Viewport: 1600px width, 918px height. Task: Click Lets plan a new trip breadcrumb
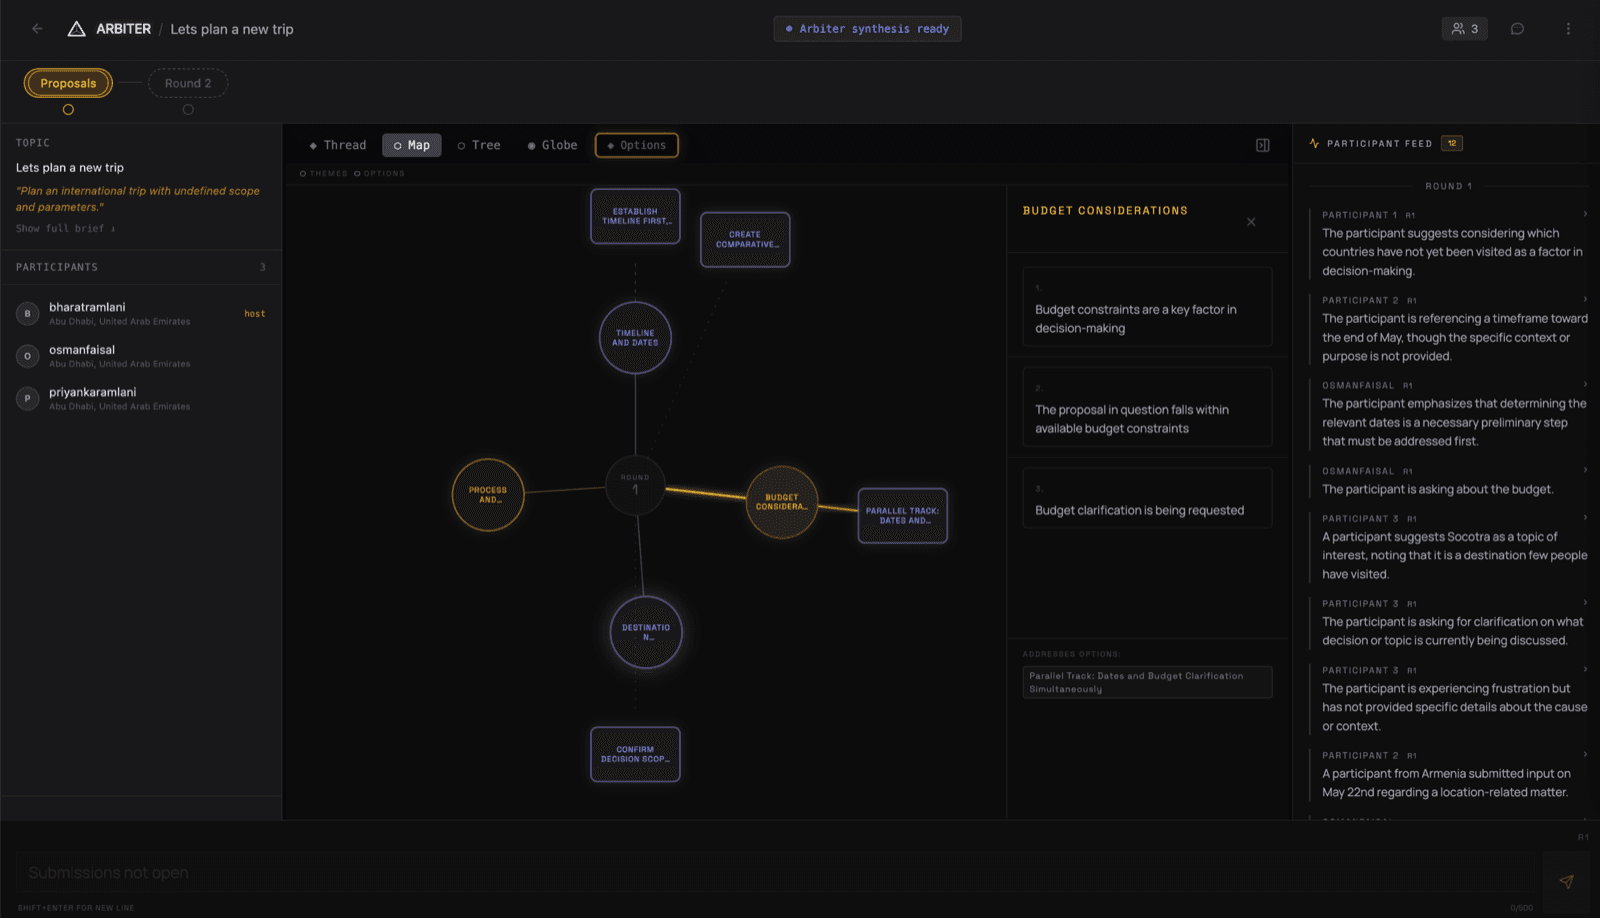[x=232, y=29]
